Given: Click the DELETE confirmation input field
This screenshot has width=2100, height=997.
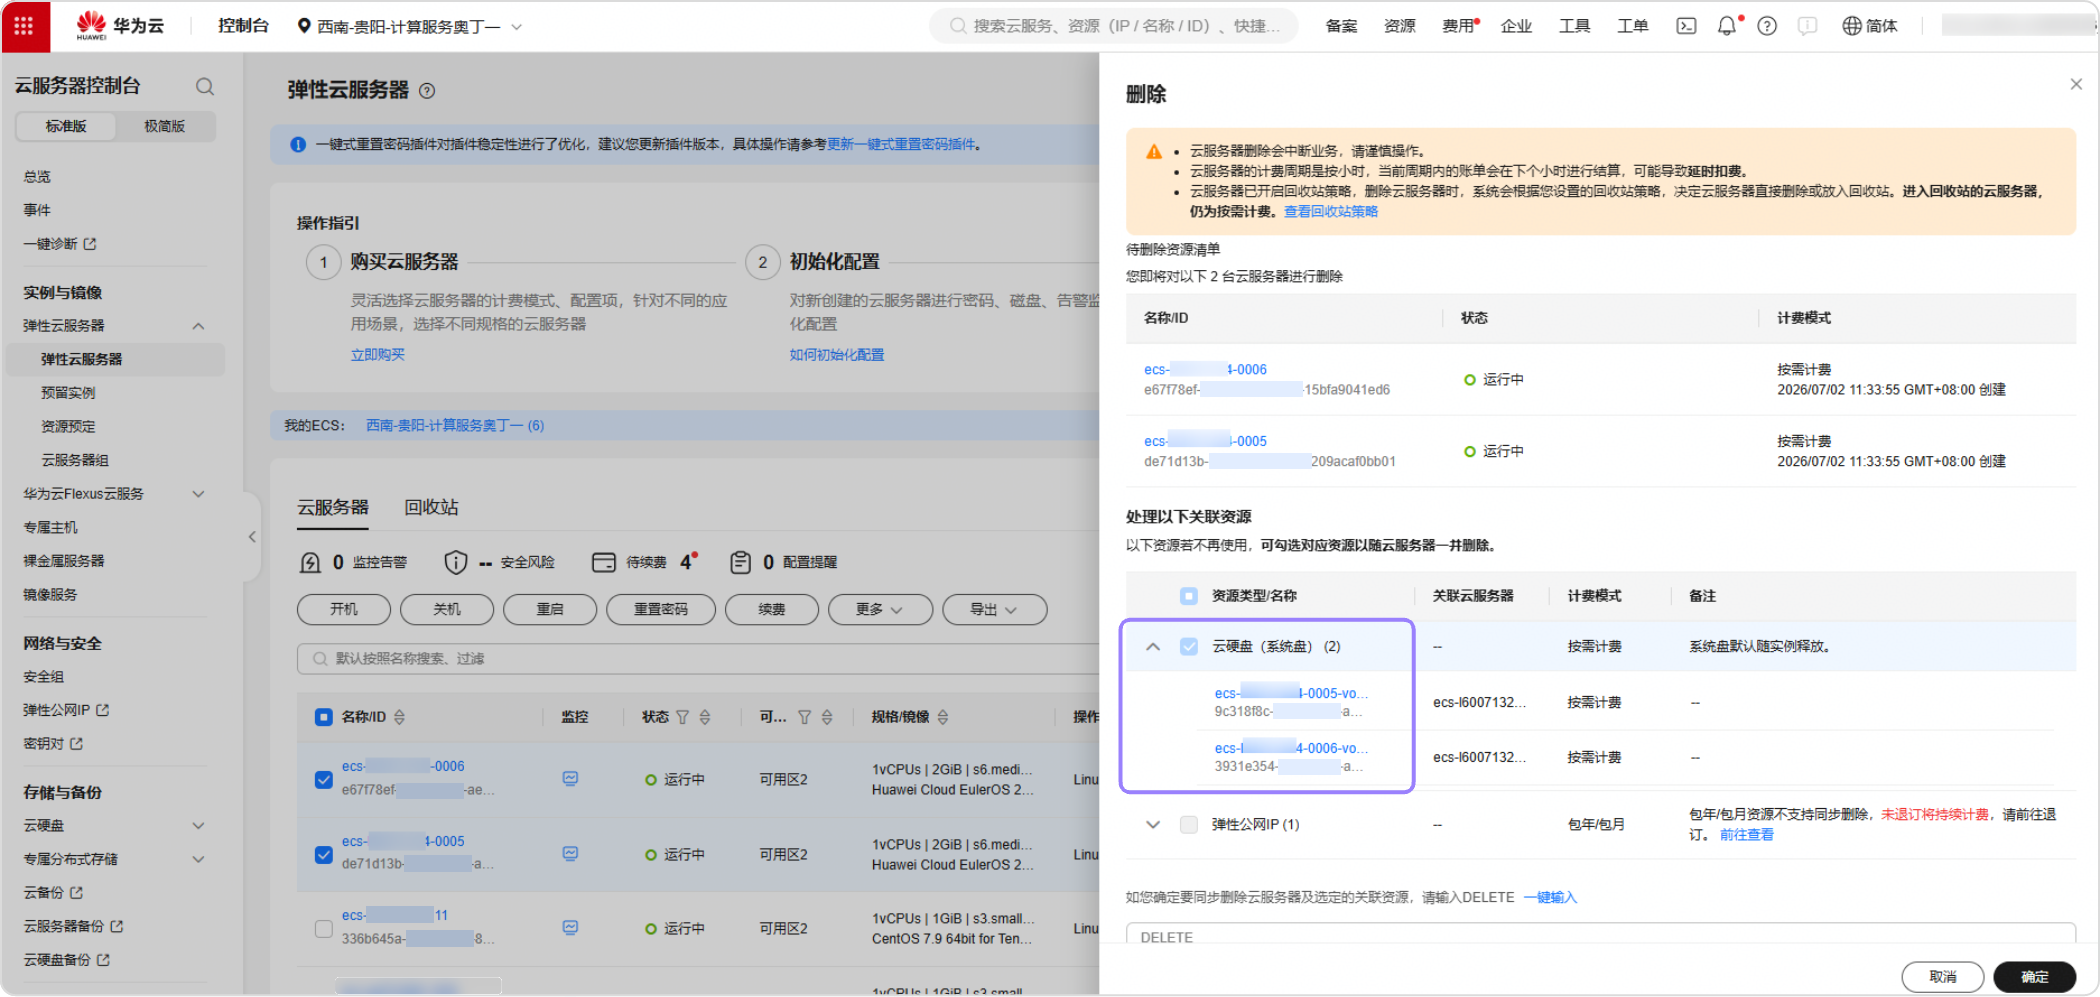Looking at the screenshot, I should [1600, 935].
